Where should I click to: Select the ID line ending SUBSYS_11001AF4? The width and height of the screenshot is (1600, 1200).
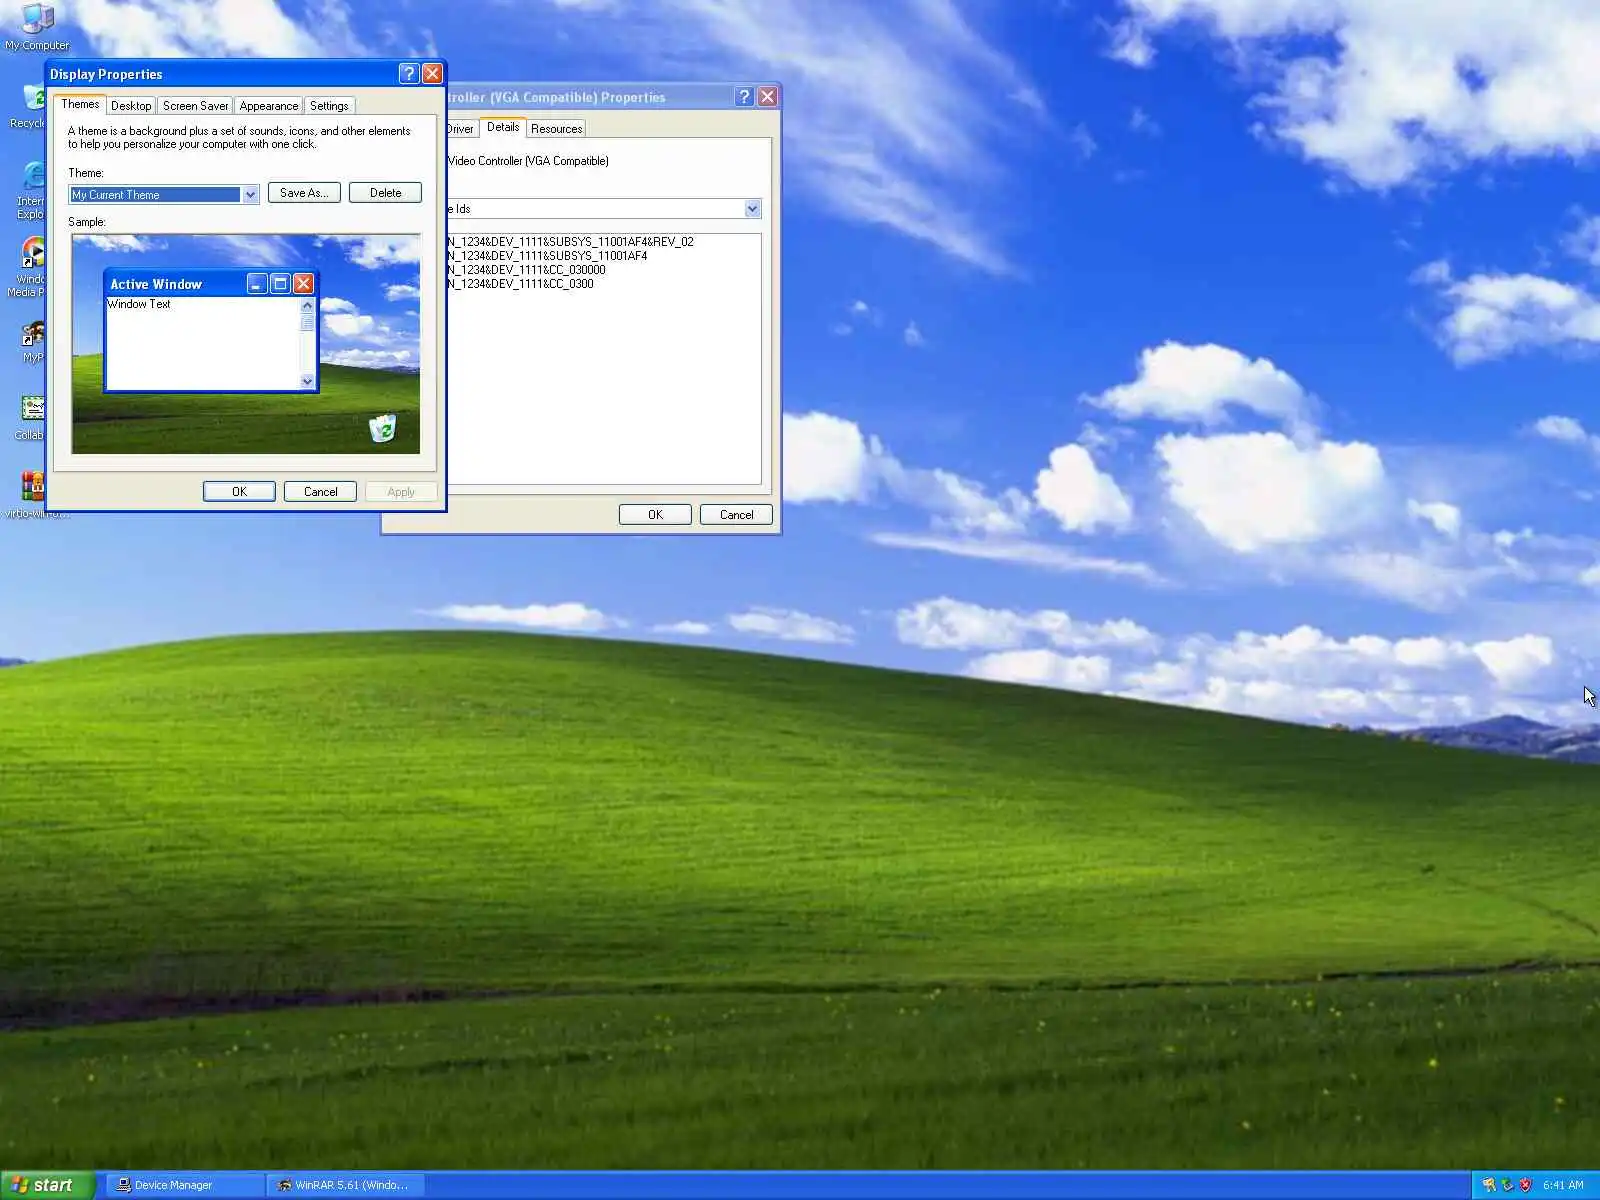pos(547,256)
